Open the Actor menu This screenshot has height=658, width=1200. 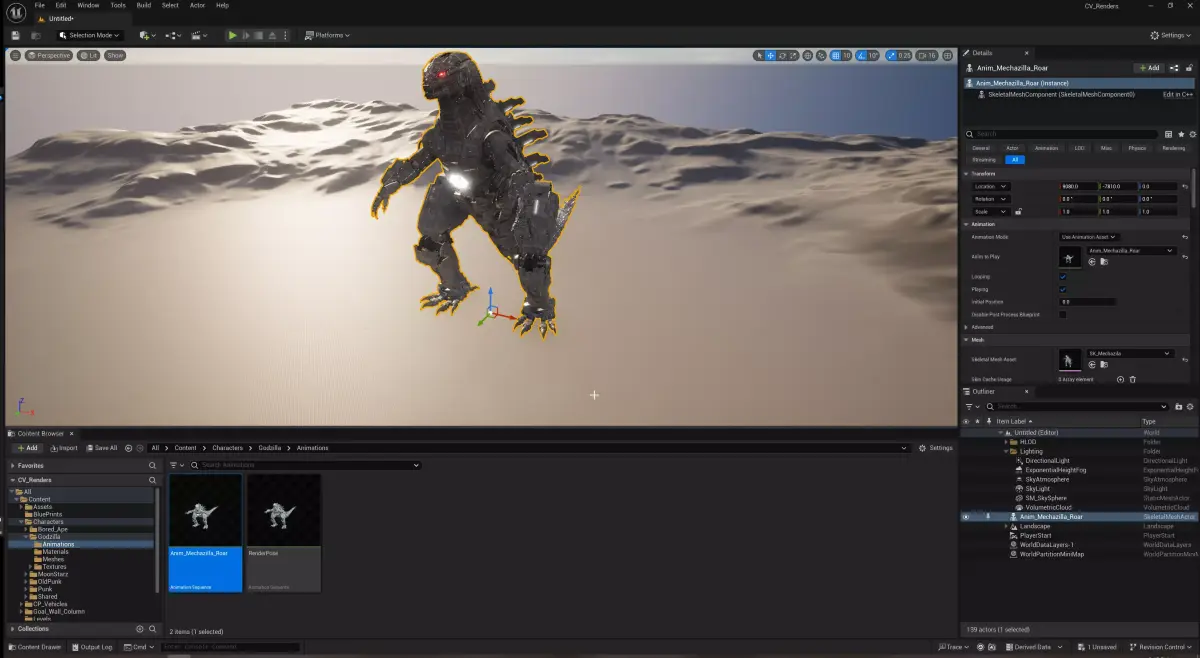(x=196, y=5)
